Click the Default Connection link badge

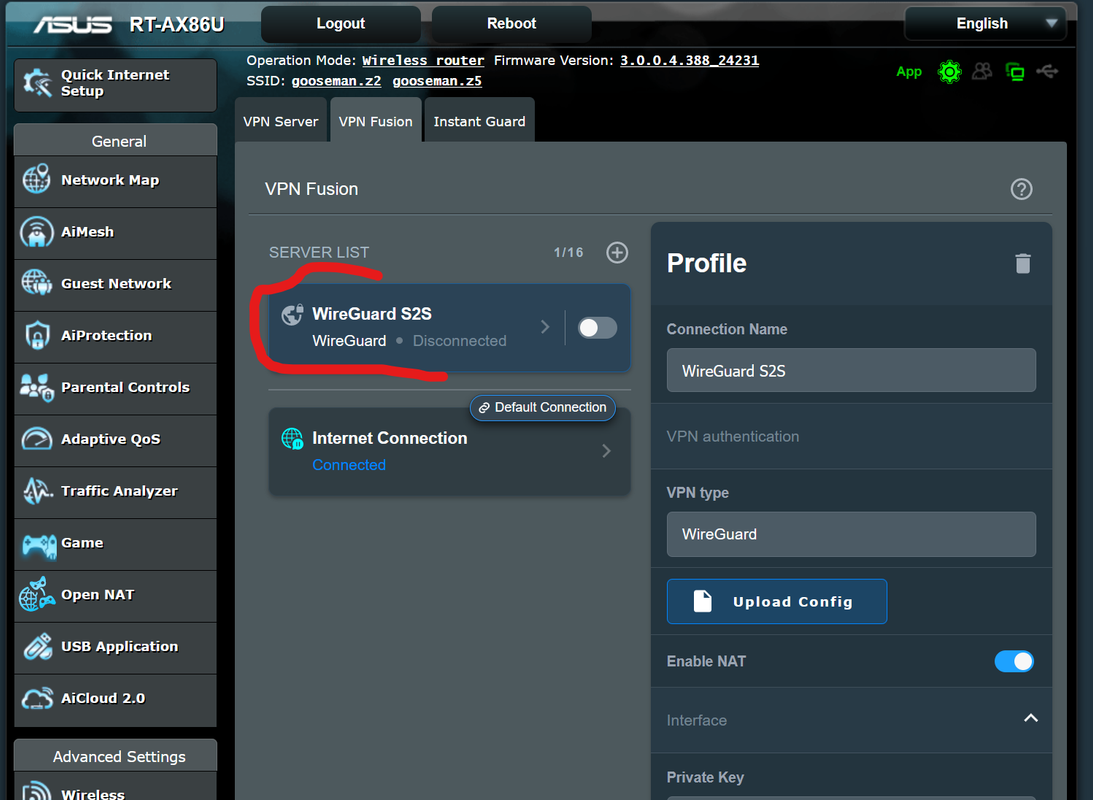click(x=542, y=408)
